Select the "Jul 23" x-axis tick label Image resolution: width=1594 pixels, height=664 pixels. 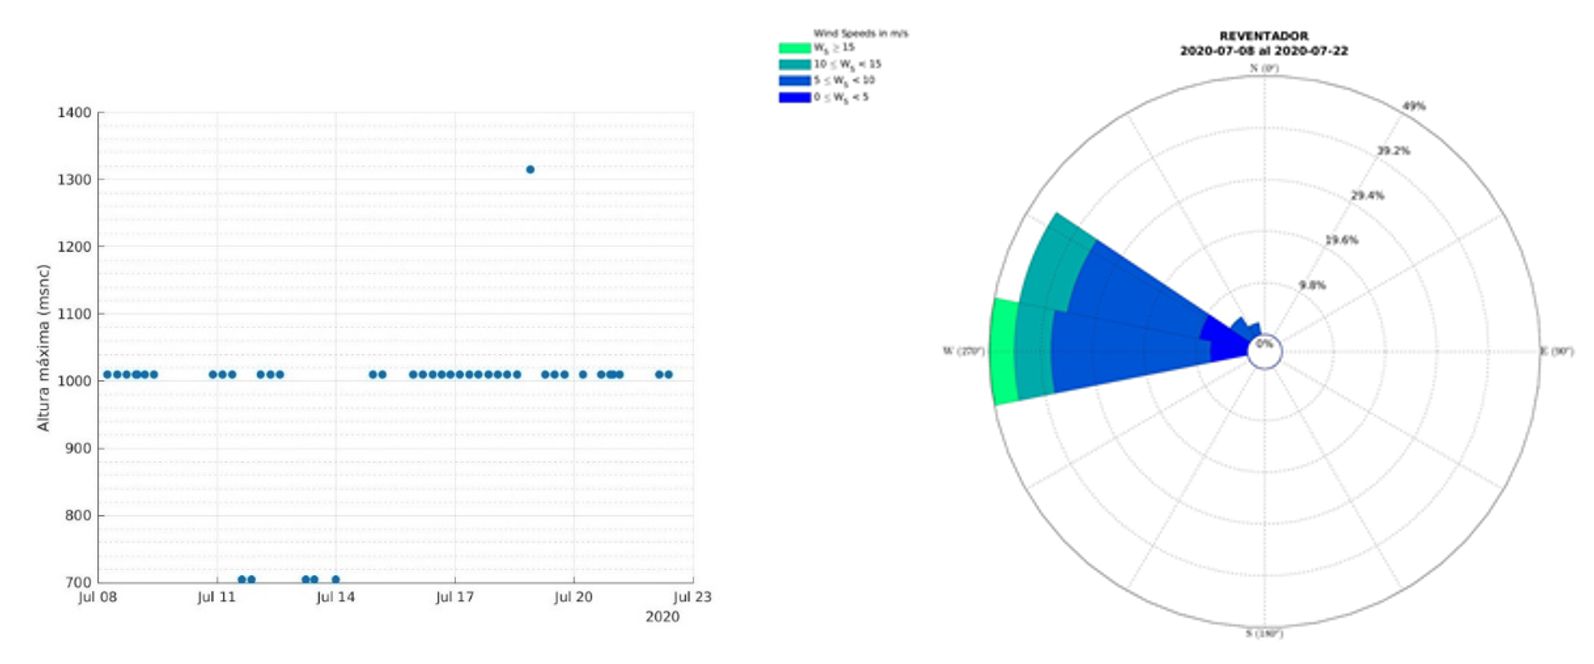point(692,598)
